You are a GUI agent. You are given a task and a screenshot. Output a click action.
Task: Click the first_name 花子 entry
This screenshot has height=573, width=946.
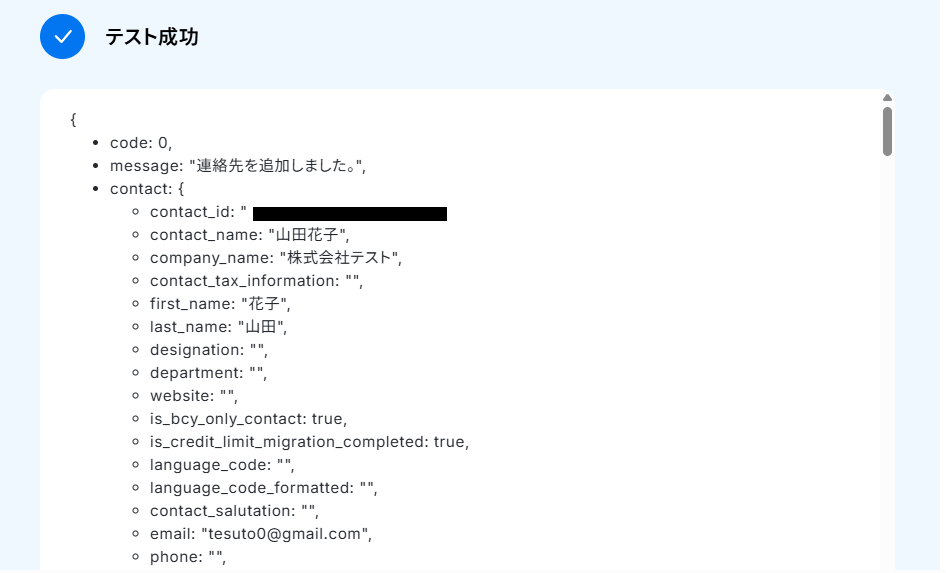(x=221, y=305)
